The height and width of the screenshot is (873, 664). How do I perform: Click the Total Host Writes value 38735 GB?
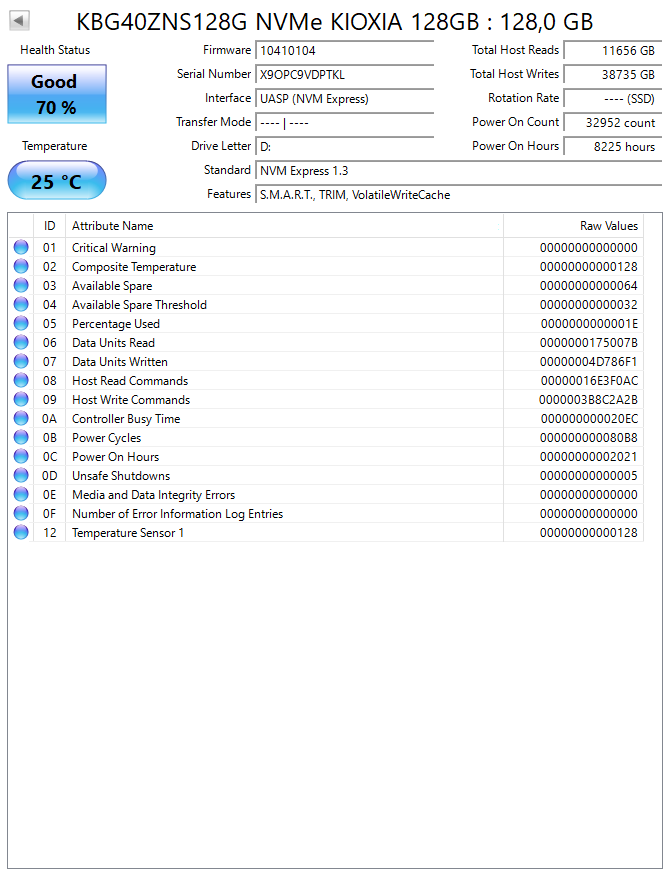coord(612,74)
